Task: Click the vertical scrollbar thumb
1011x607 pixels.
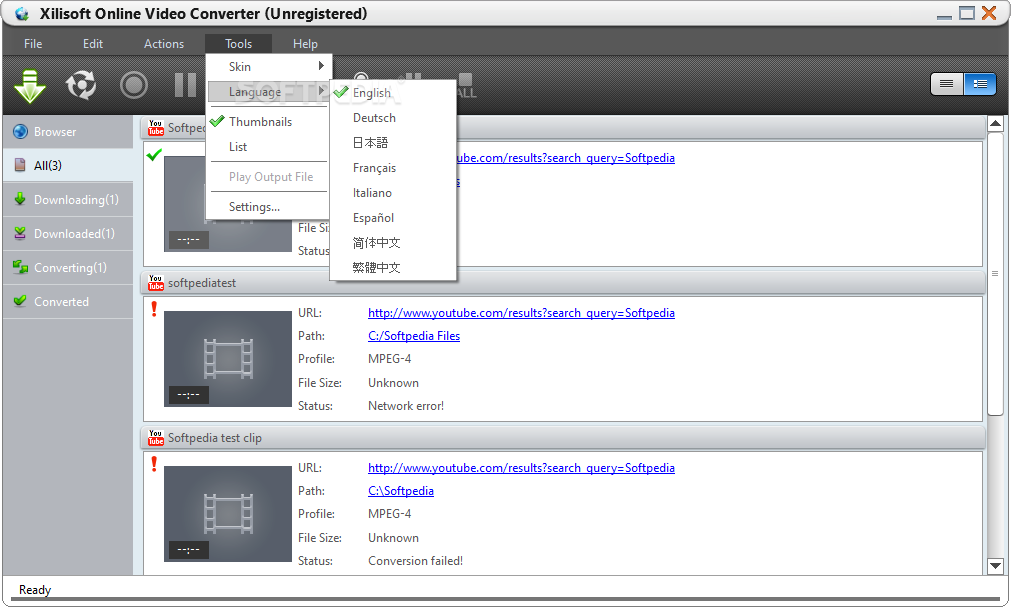Action: 995,274
